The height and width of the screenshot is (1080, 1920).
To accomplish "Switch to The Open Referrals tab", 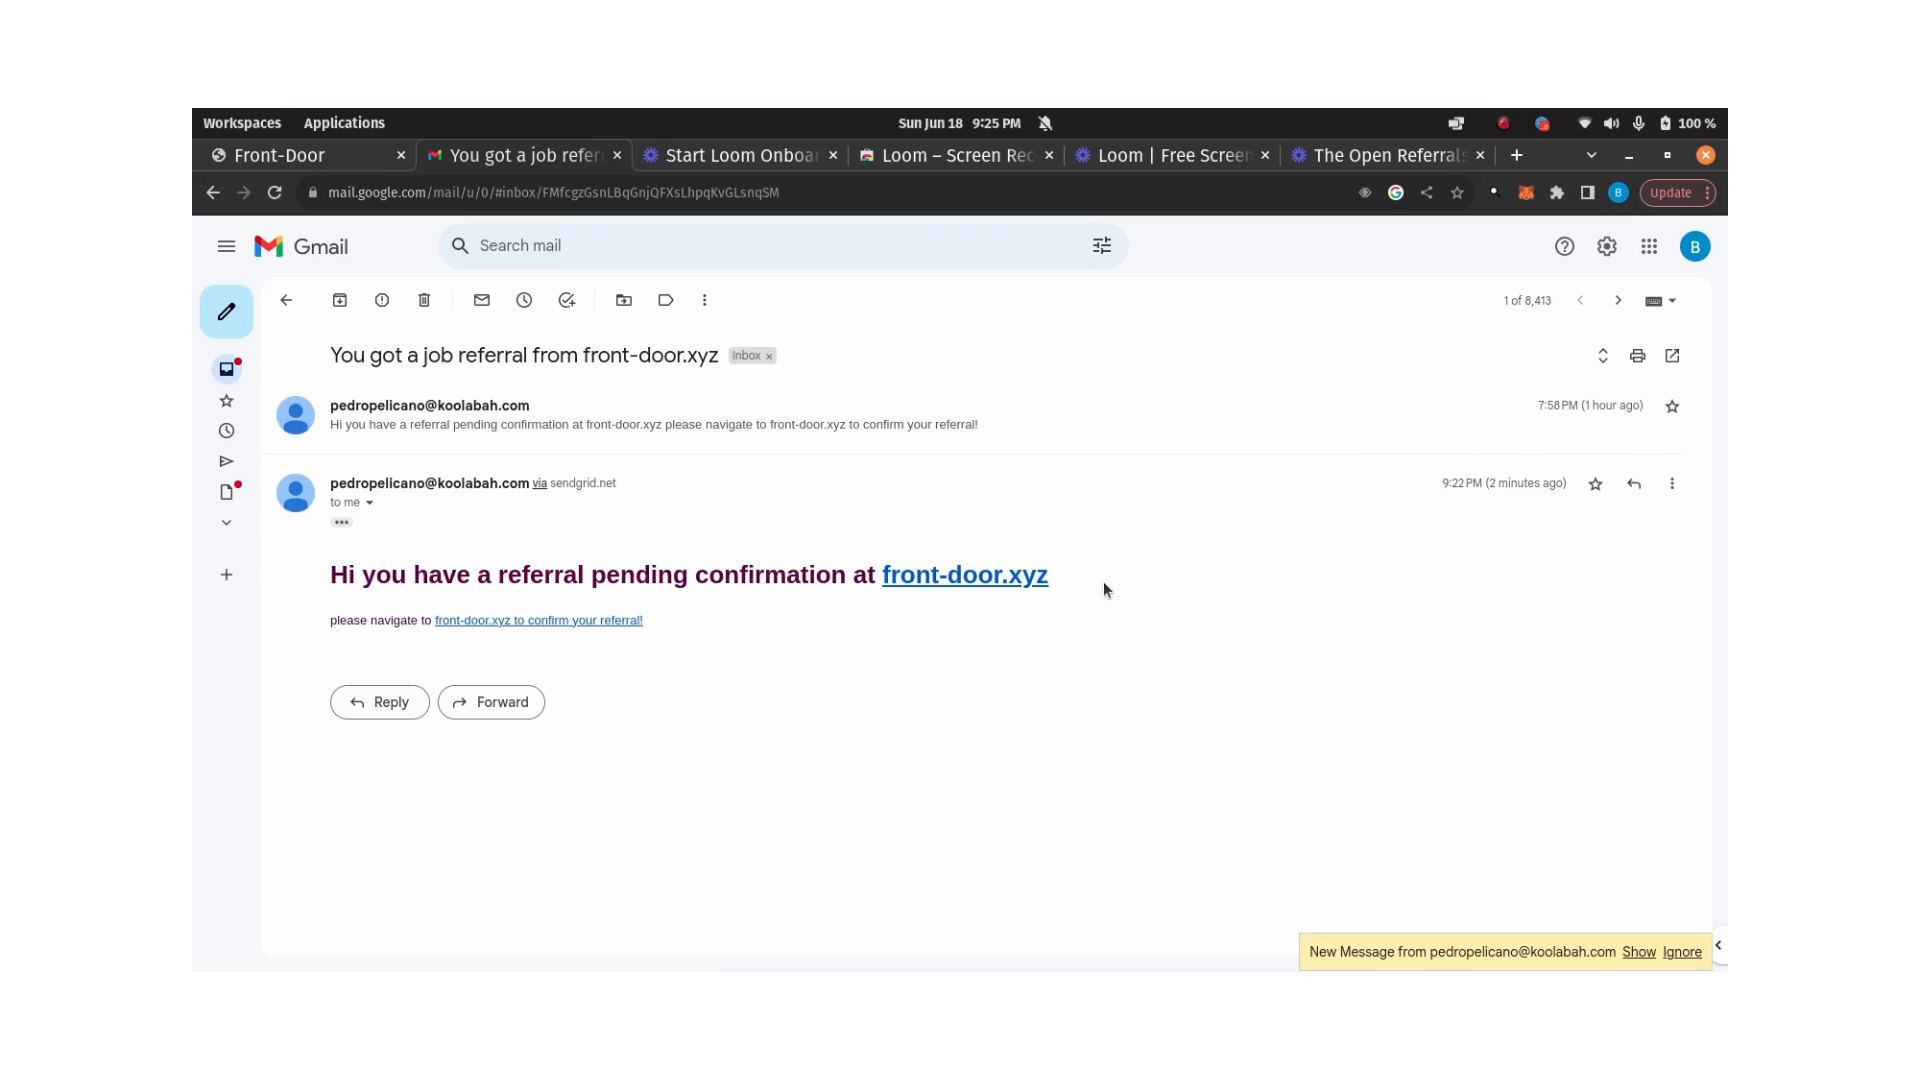I will (1388, 155).
